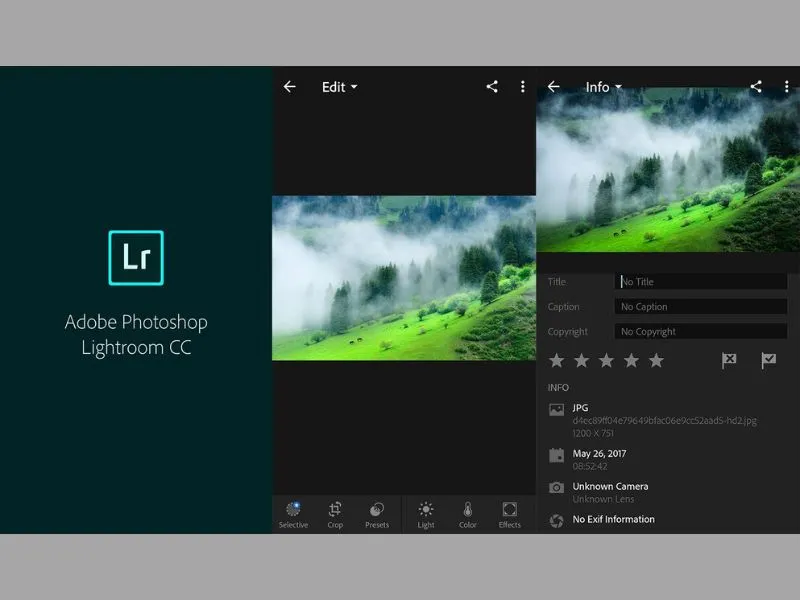Click the 08:52:42 time text

[590, 466]
